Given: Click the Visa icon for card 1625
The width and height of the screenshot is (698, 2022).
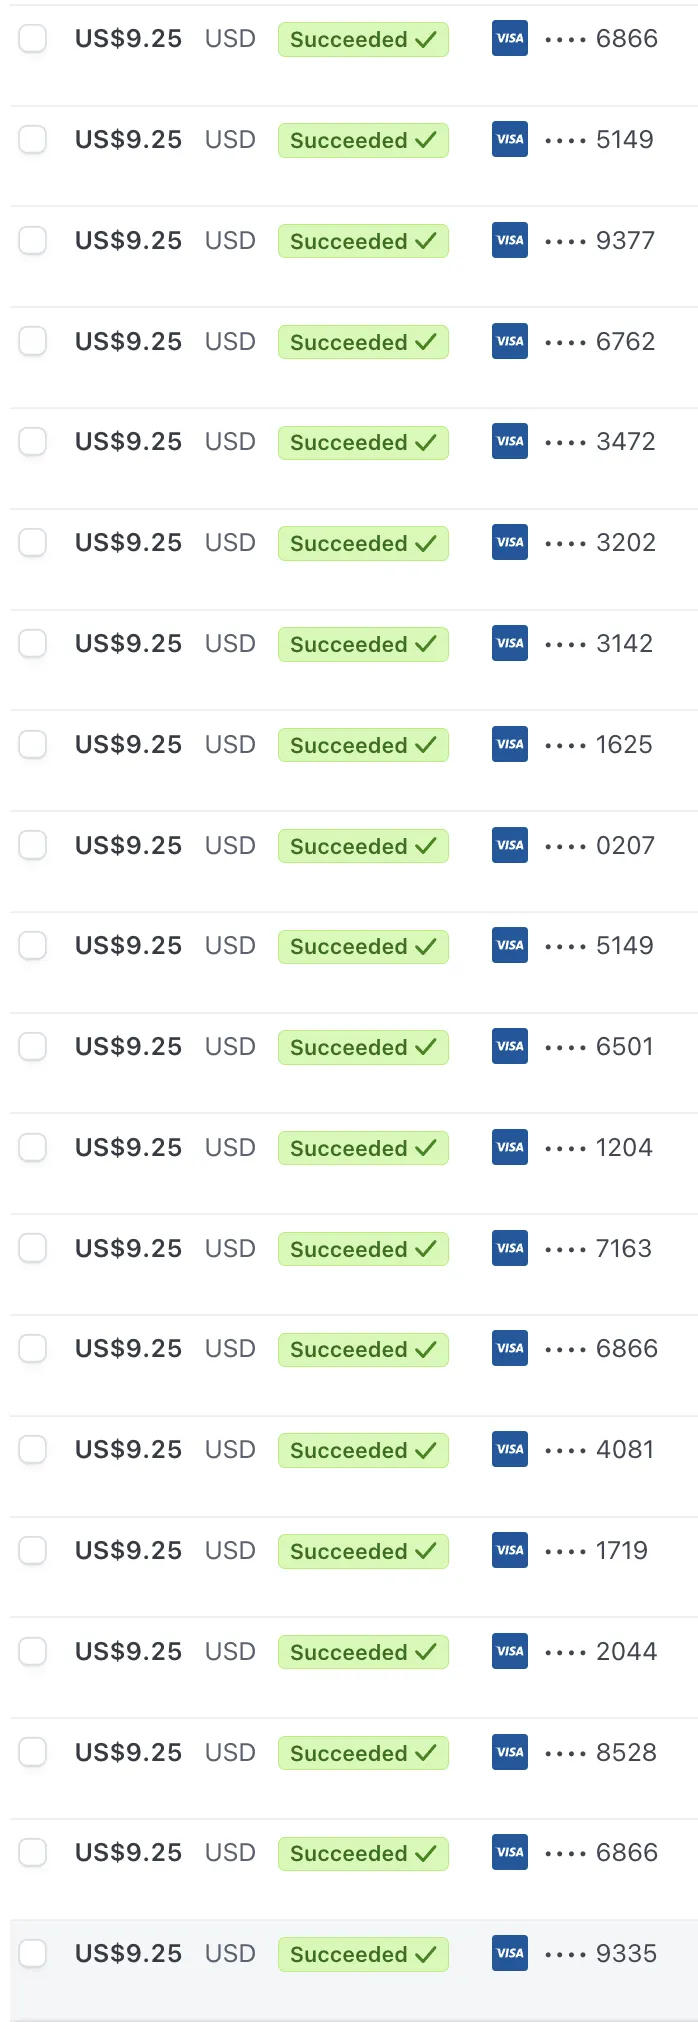Looking at the screenshot, I should 510,744.
